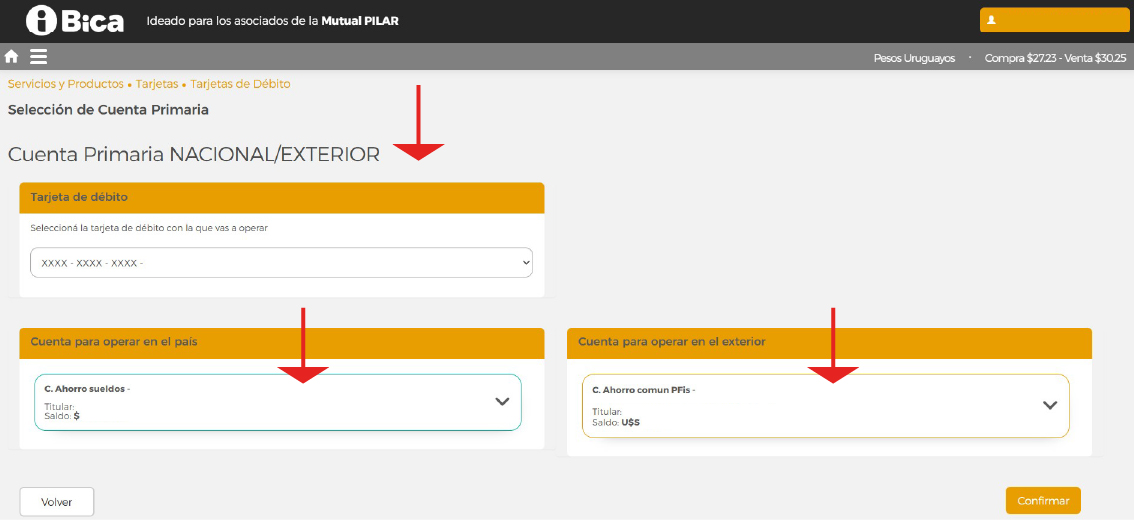Expand the C. Ahorro comun PFis account chevron

pos(1051,405)
